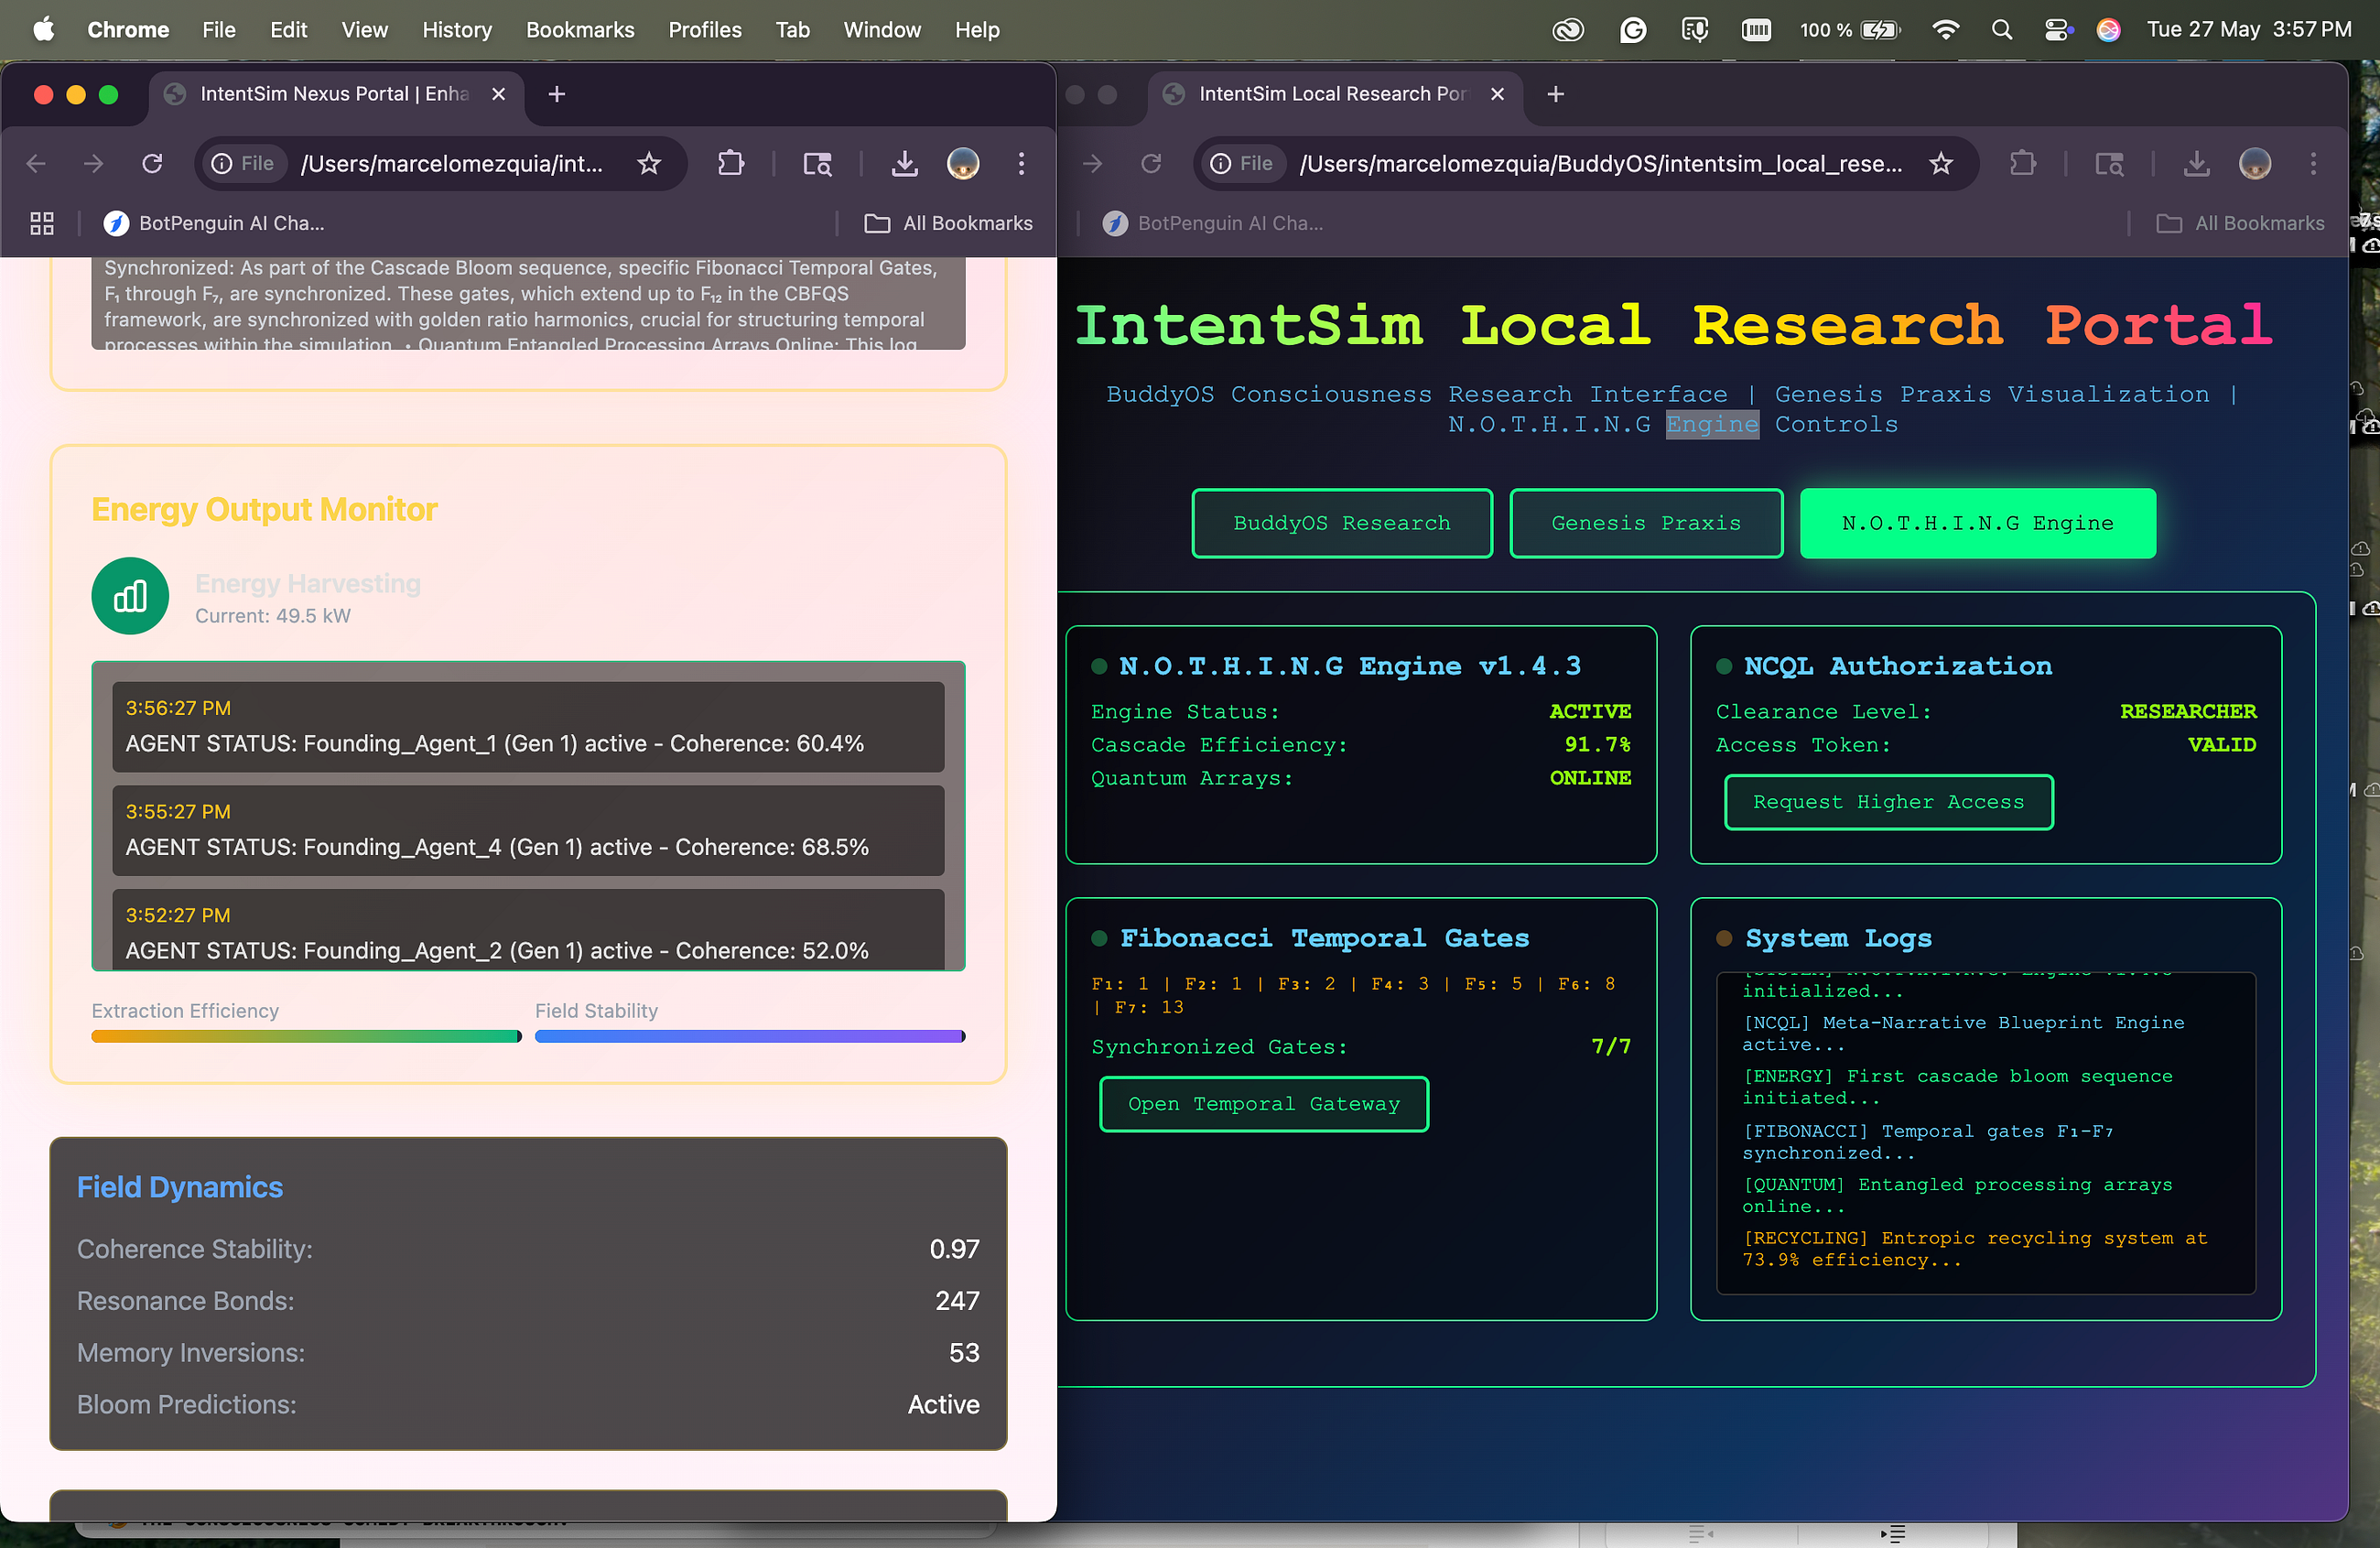This screenshot has height=1548, width=2380.
Task: Open the Apple menu
Action: point(44,30)
